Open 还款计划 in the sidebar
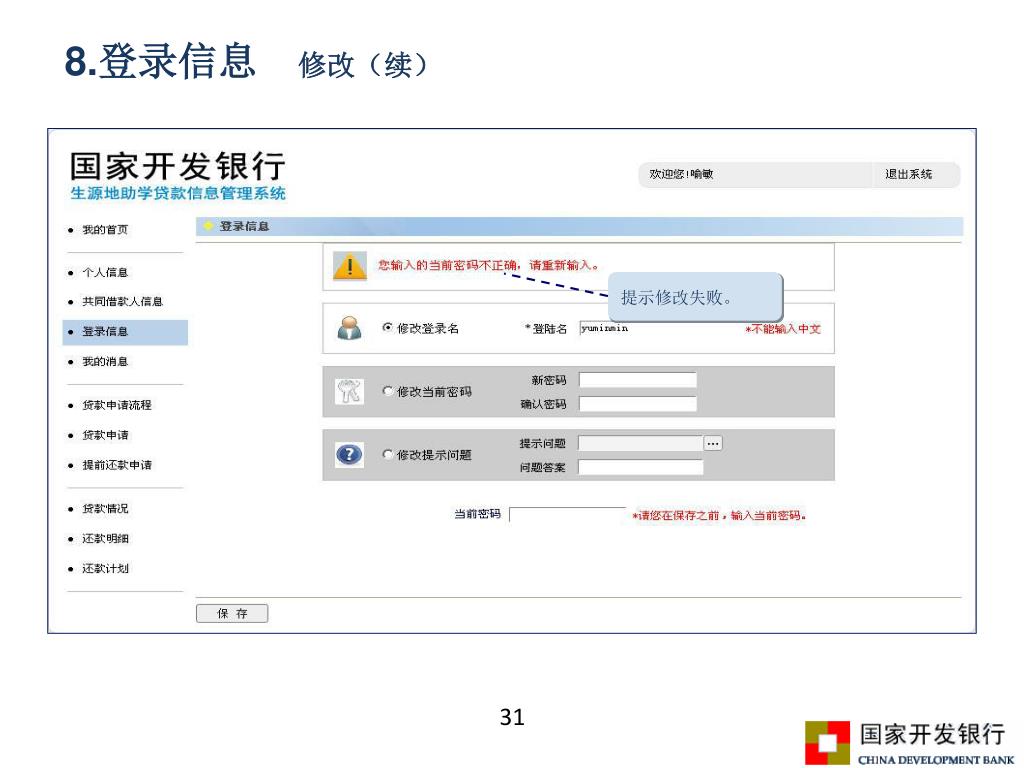Screen dimensions: 1024x768 click(x=105, y=569)
